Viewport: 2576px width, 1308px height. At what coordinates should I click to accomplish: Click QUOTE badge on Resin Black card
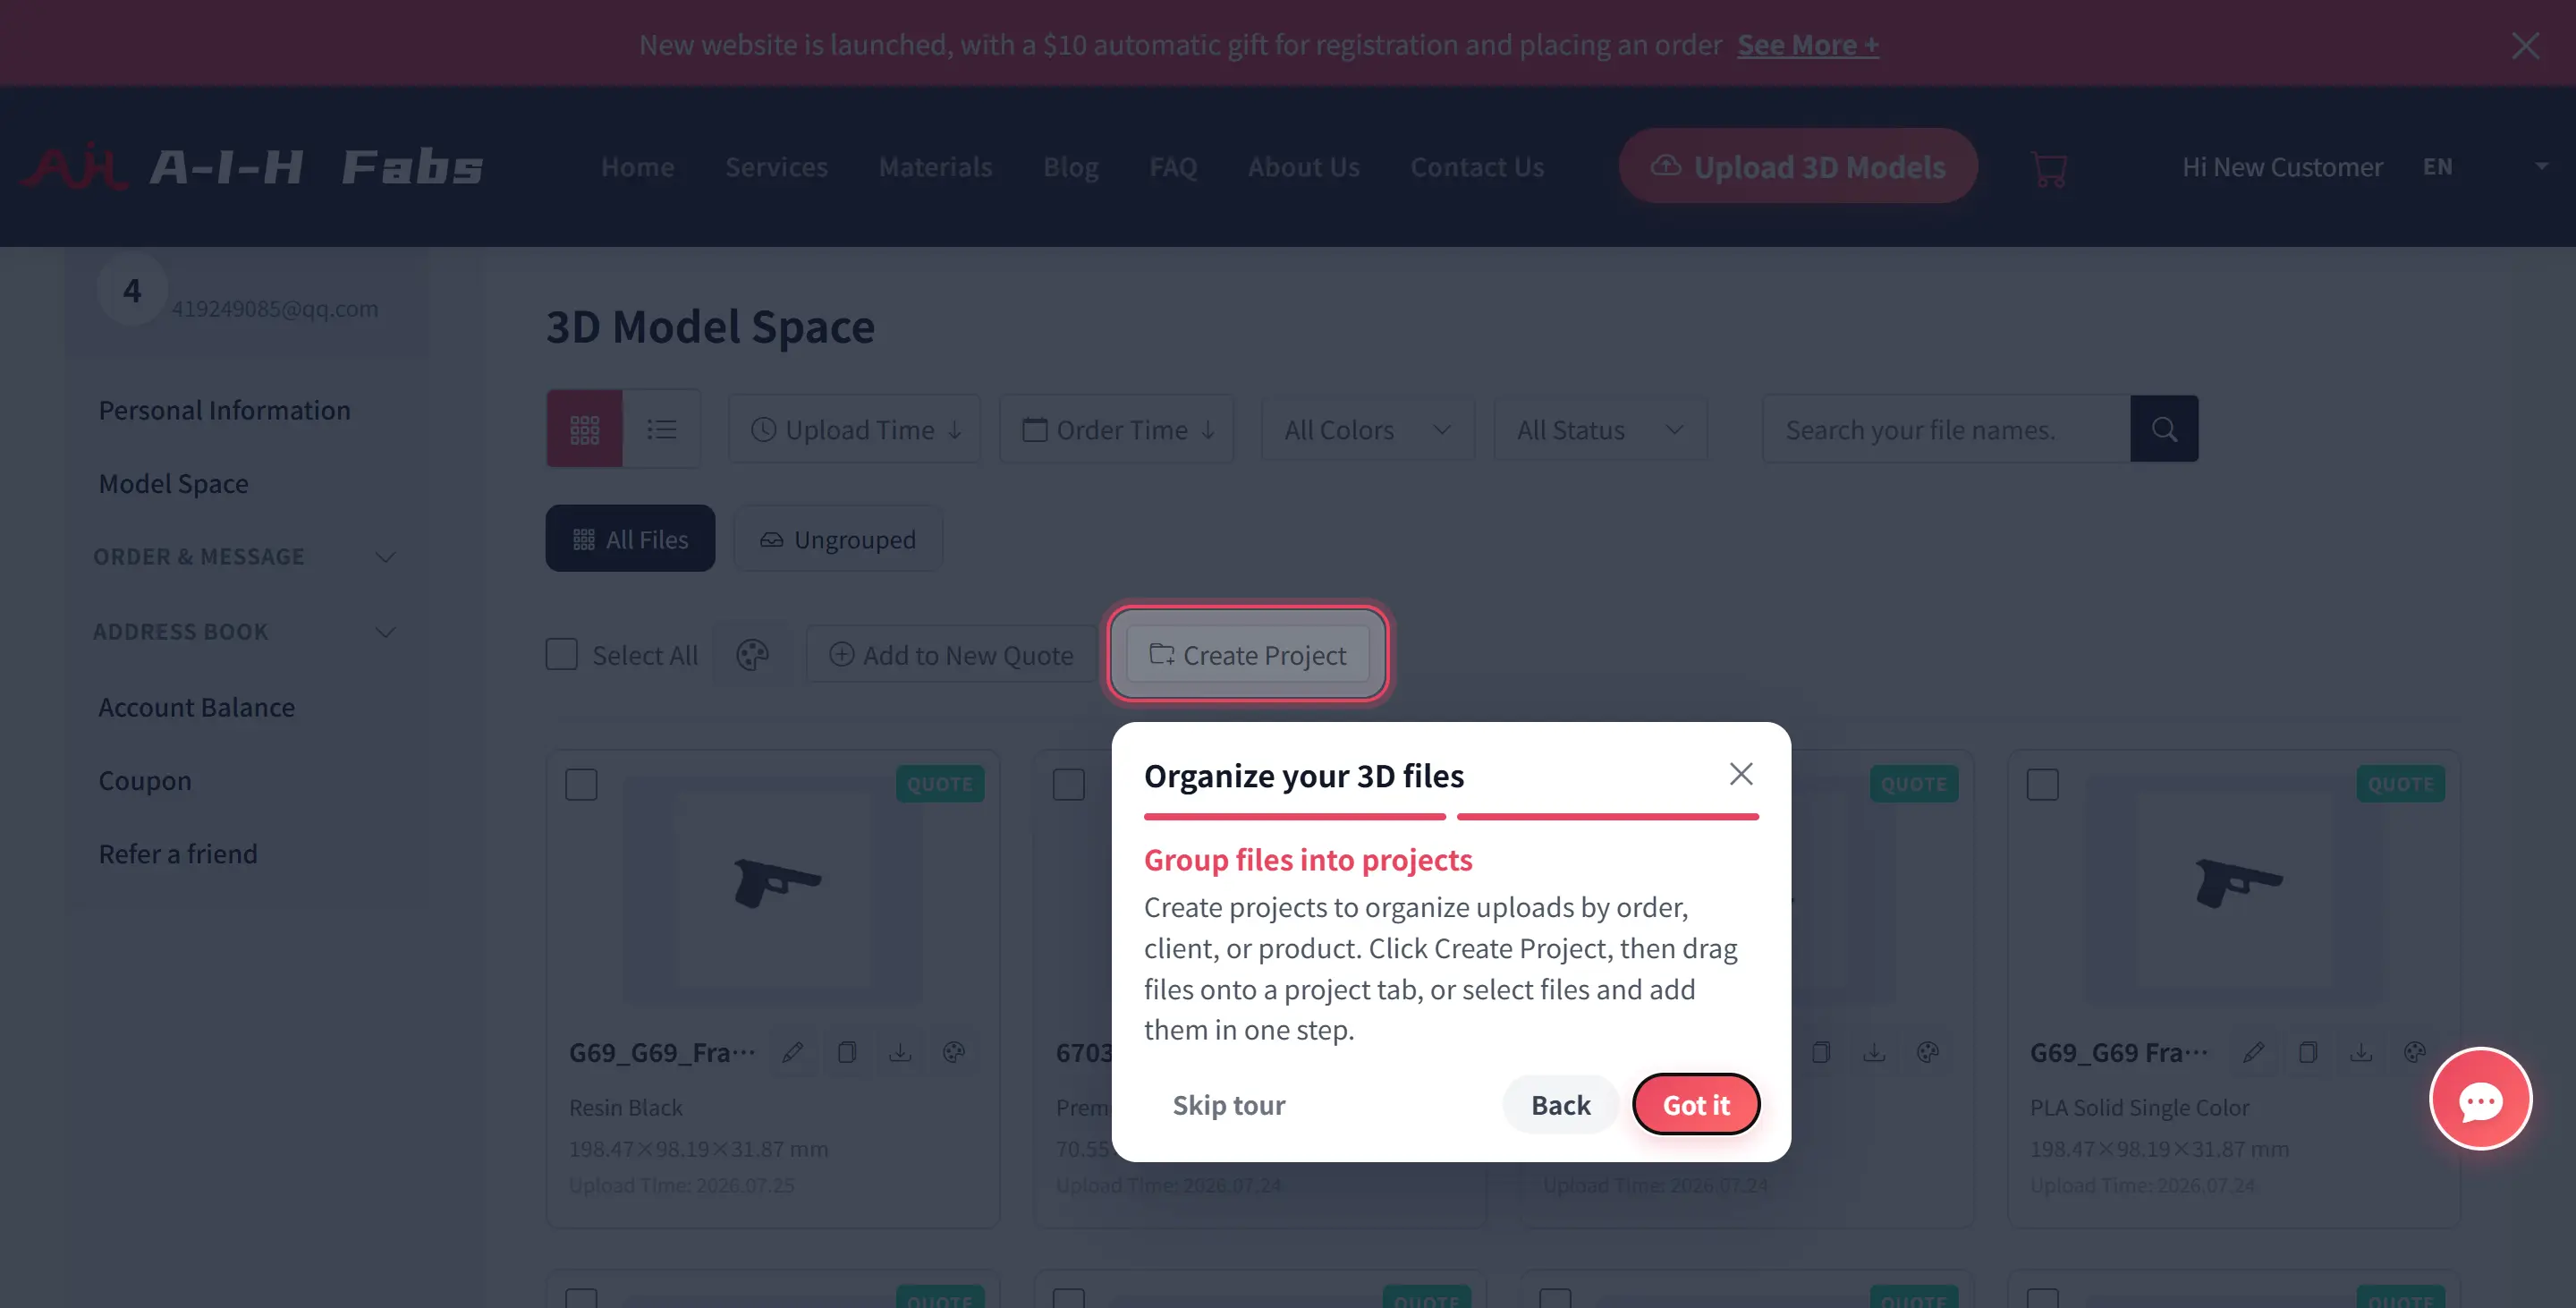[940, 784]
